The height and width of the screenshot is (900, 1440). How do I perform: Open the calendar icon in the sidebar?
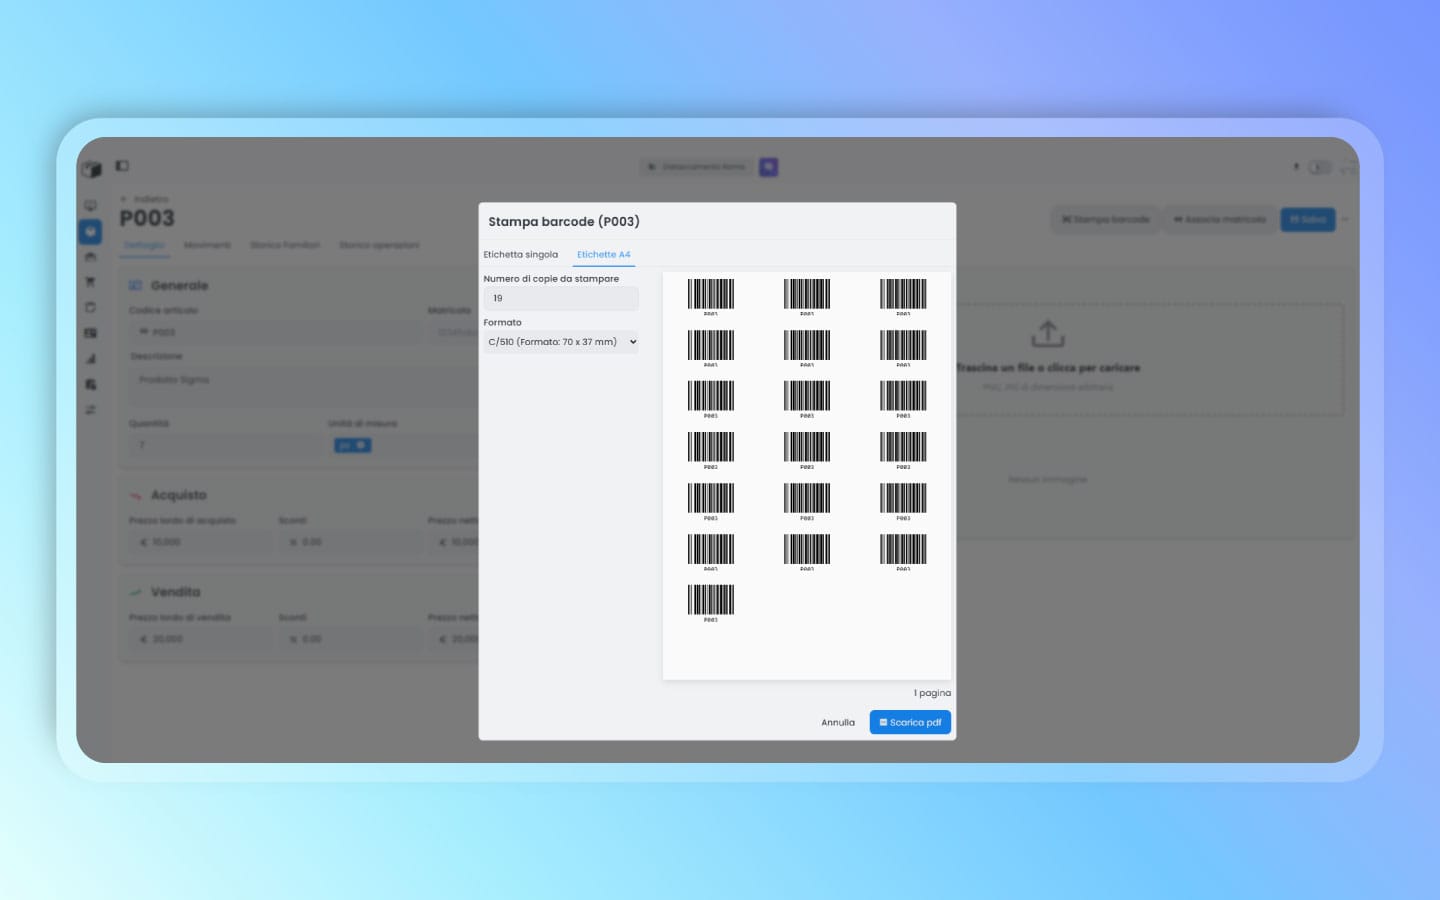tap(90, 308)
